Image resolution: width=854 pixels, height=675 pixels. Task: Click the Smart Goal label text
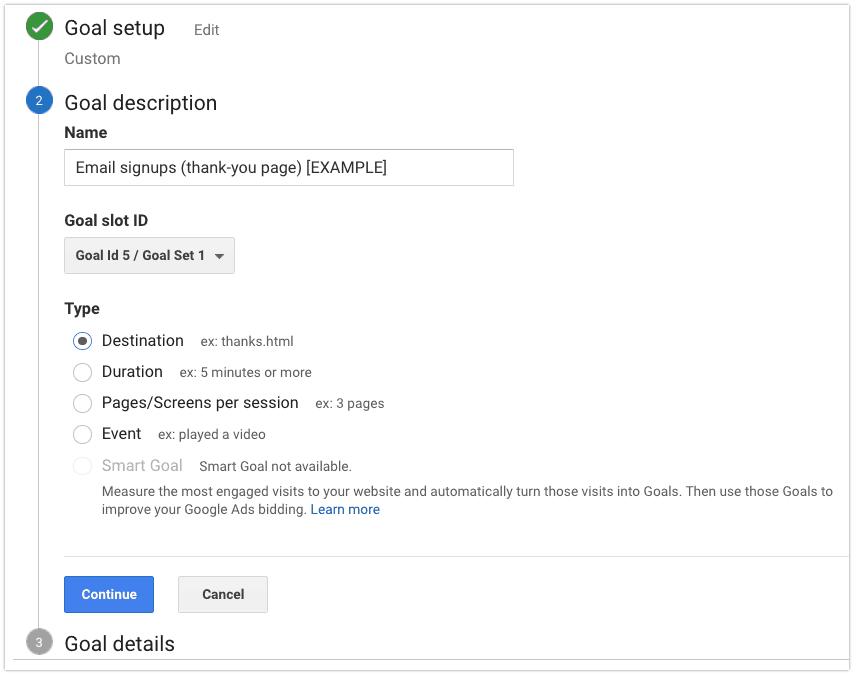(x=142, y=466)
